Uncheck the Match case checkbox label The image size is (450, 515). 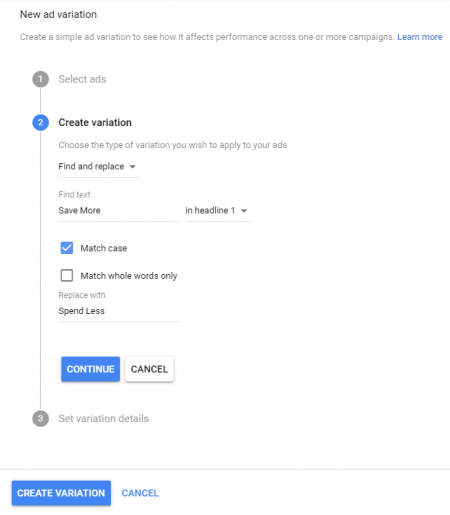coord(104,248)
